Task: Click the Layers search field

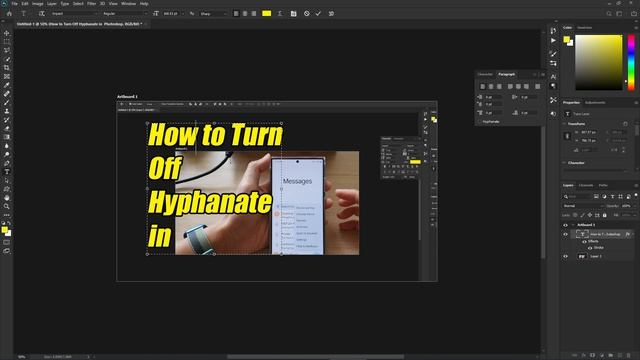Action: coord(577,197)
